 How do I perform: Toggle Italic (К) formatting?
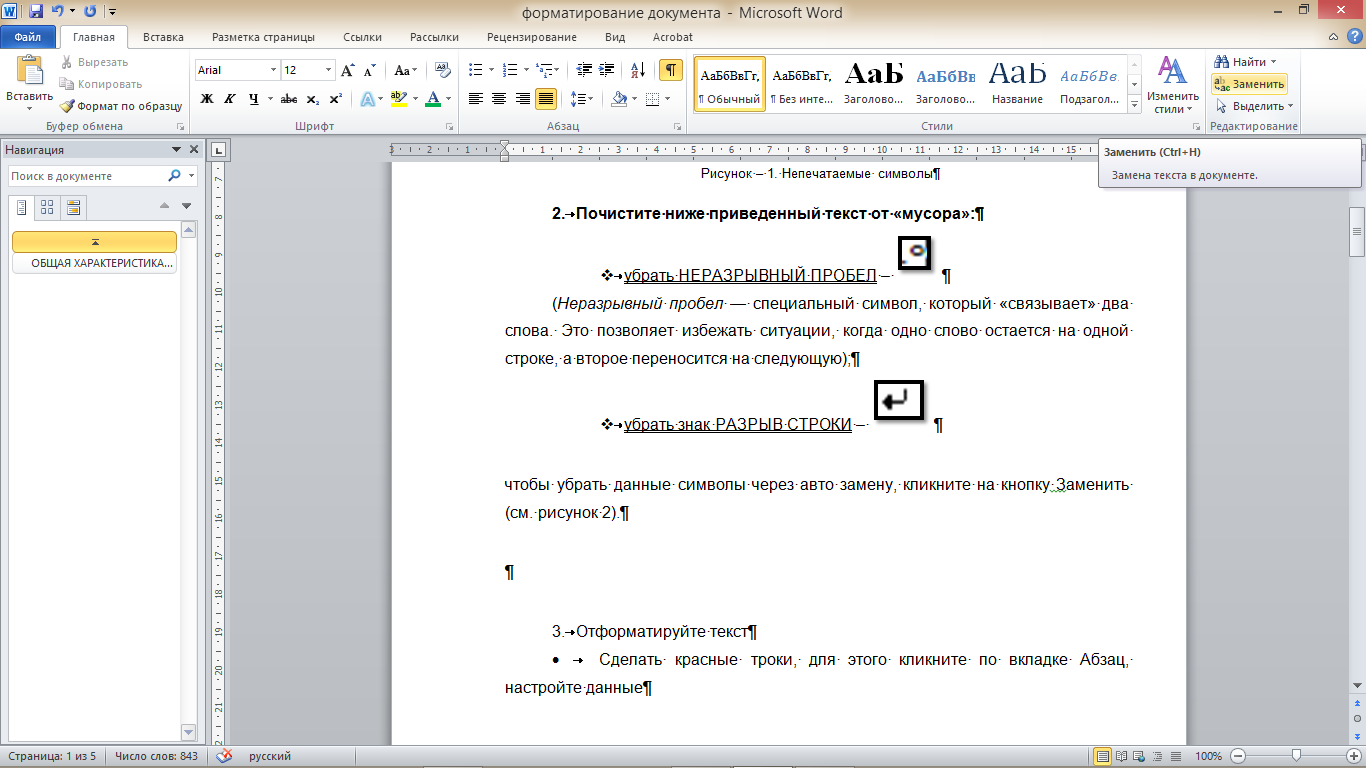pyautogui.click(x=230, y=98)
